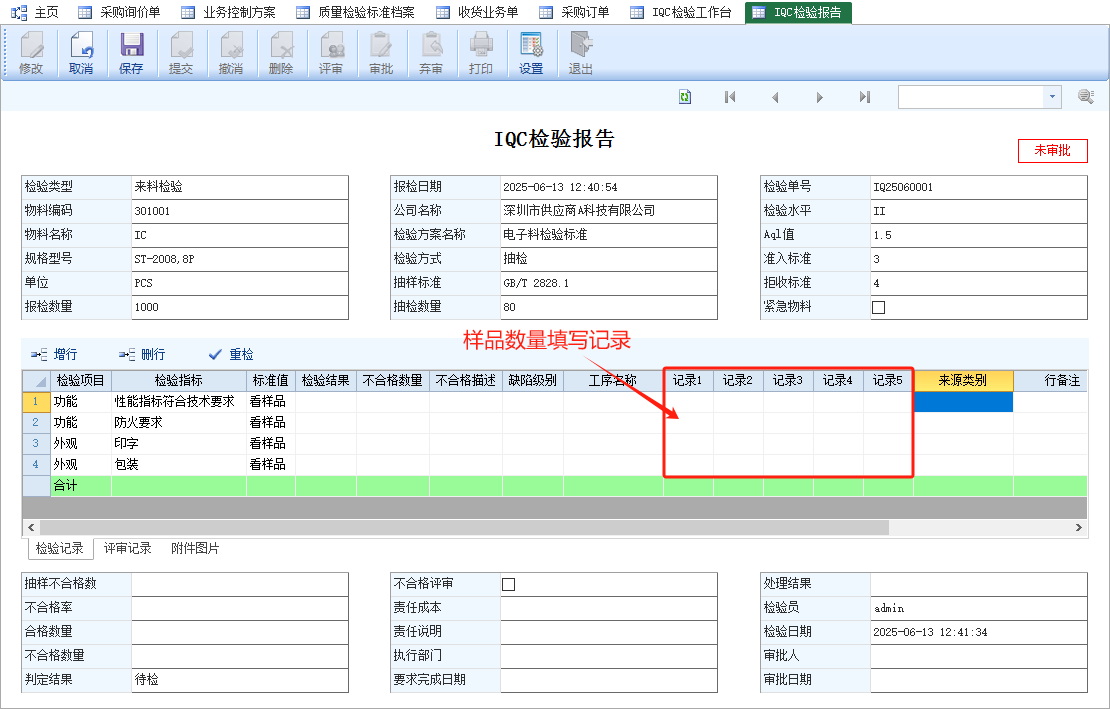This screenshot has height=709, width=1110.
Task: Add a row with 增行
Action: coord(55,354)
